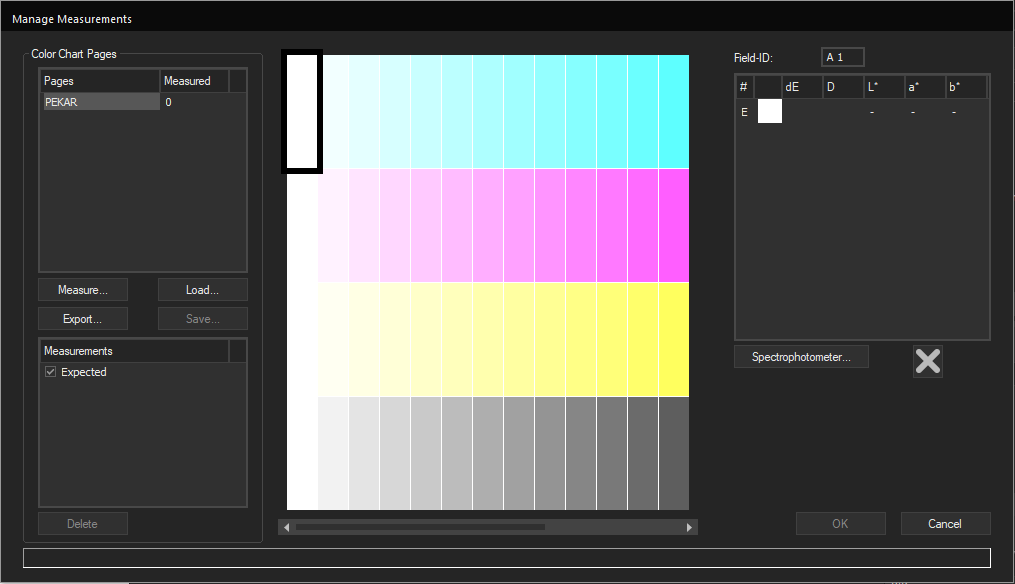Click the Cancel button
1015x584 pixels.
(x=945, y=524)
